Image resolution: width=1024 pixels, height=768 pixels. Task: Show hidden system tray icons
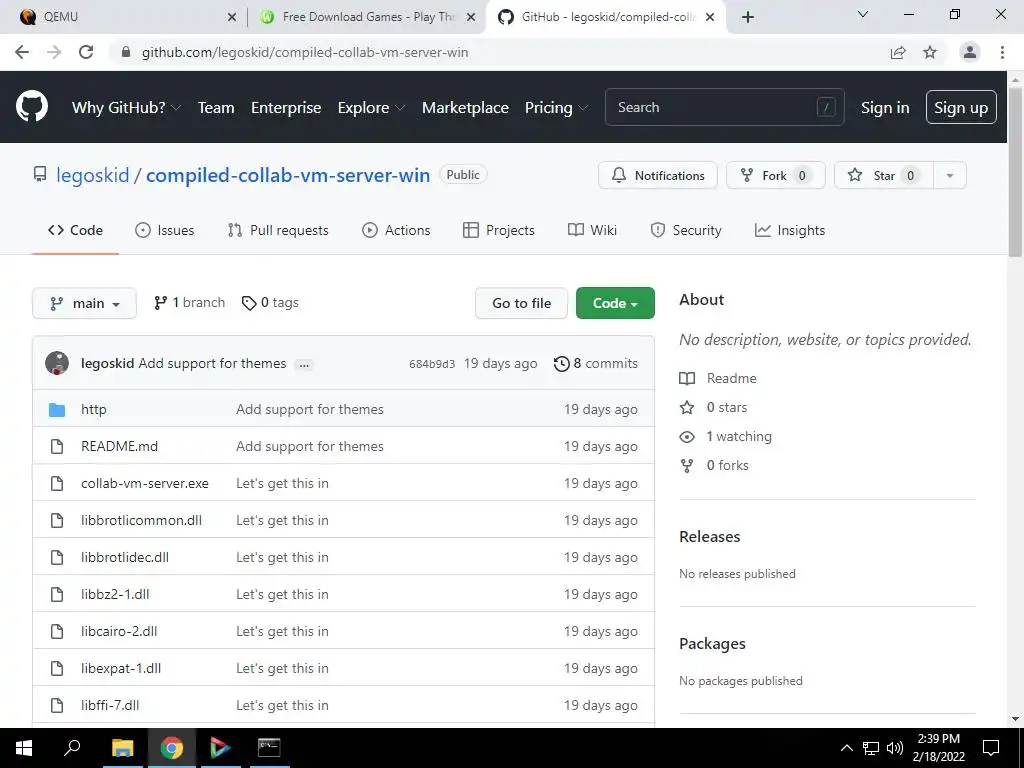point(846,748)
